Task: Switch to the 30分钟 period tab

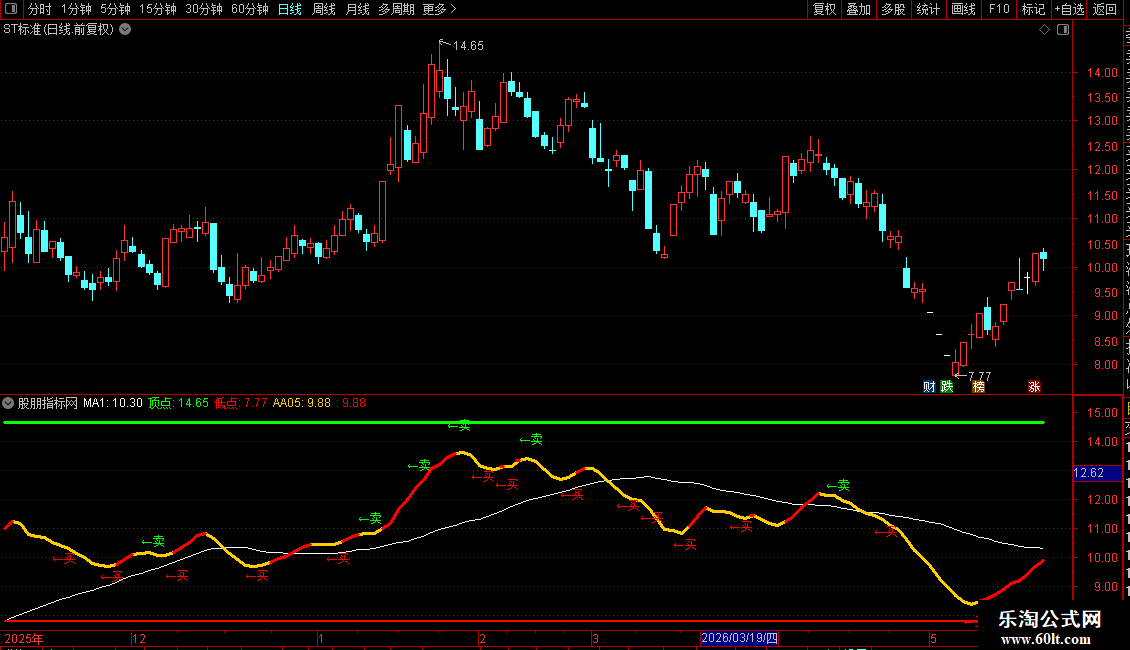Action: point(204,9)
